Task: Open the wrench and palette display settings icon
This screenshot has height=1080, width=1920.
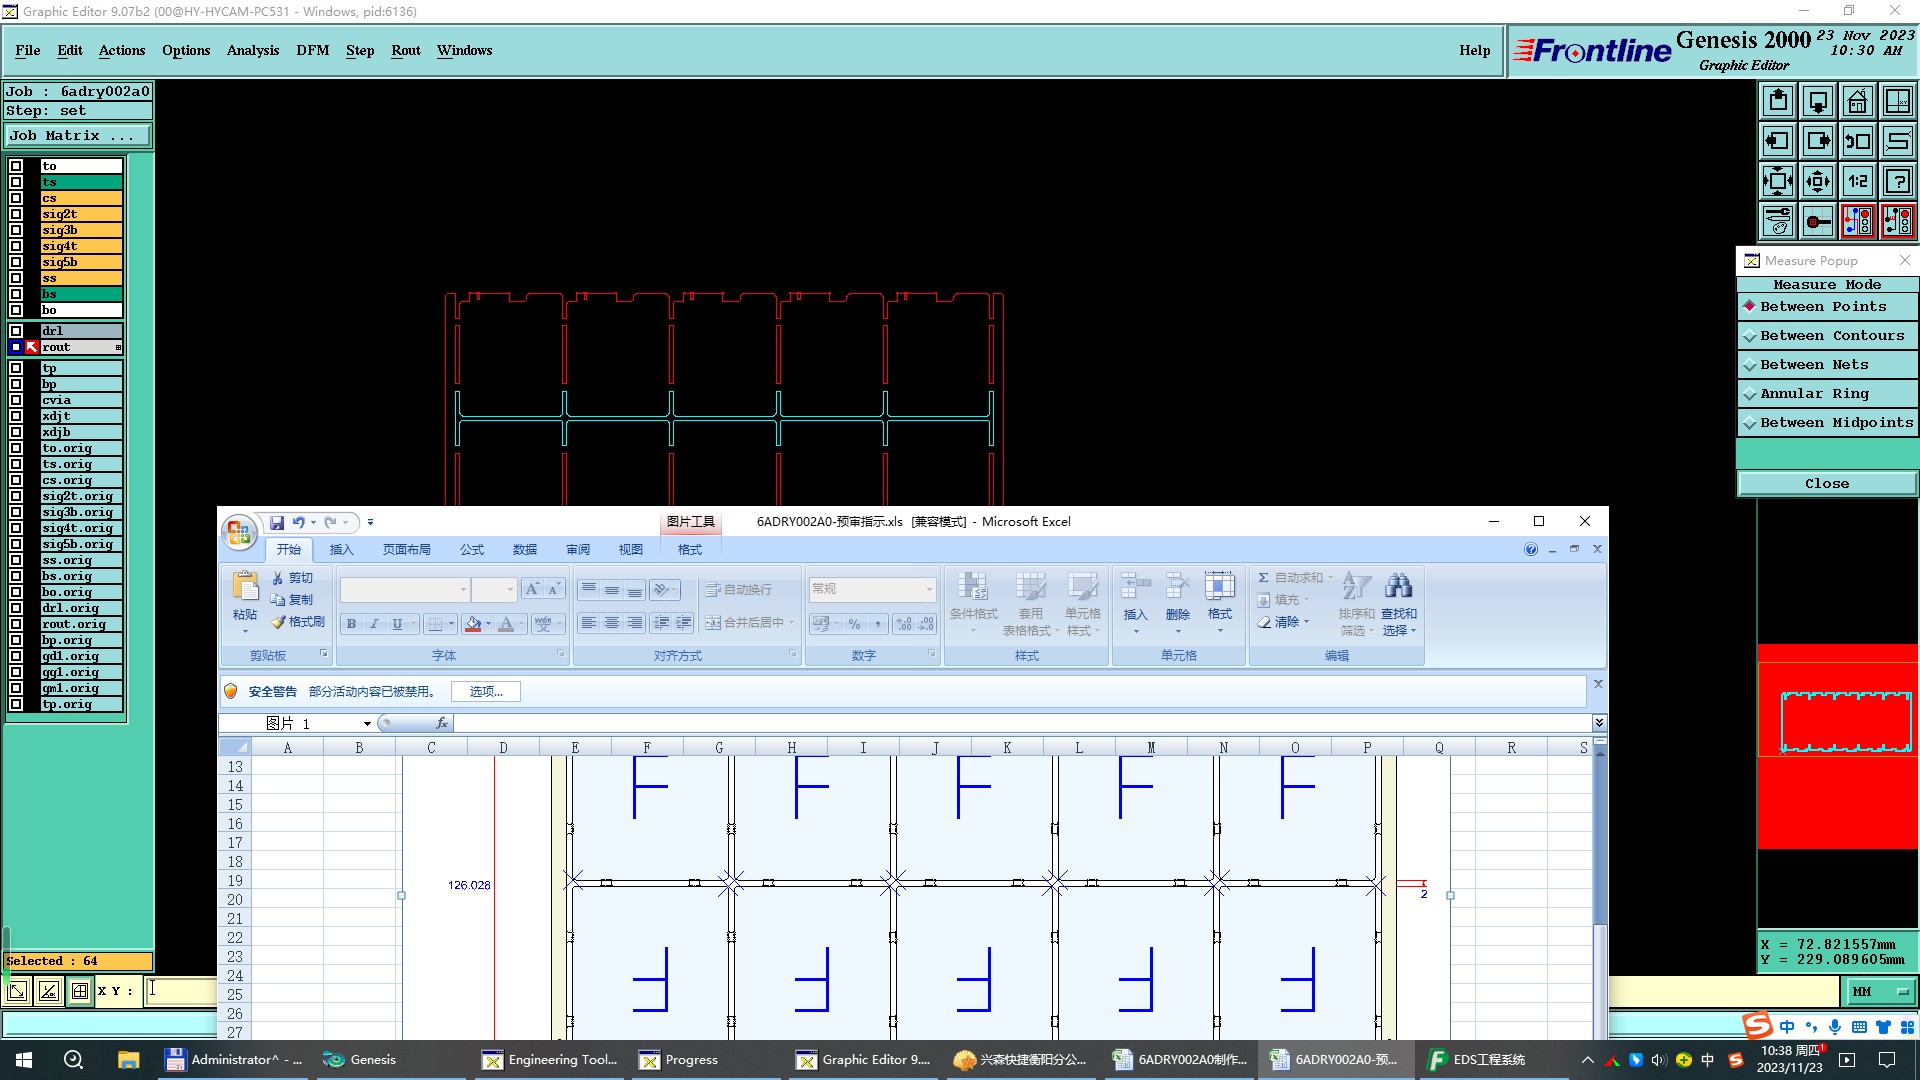Action: click(1778, 221)
